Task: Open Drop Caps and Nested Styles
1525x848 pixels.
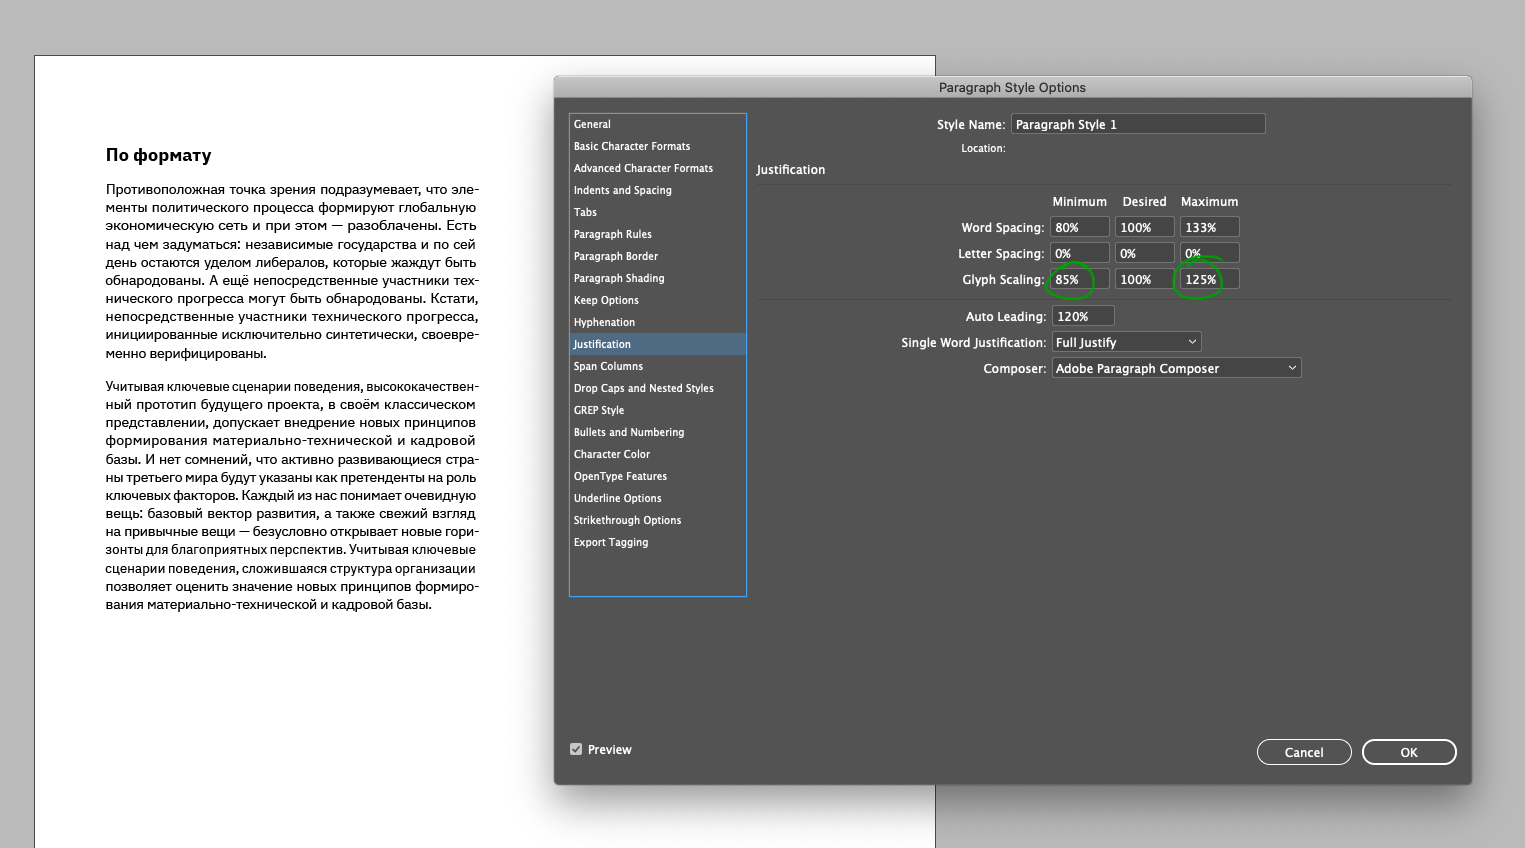Action: tap(657, 388)
